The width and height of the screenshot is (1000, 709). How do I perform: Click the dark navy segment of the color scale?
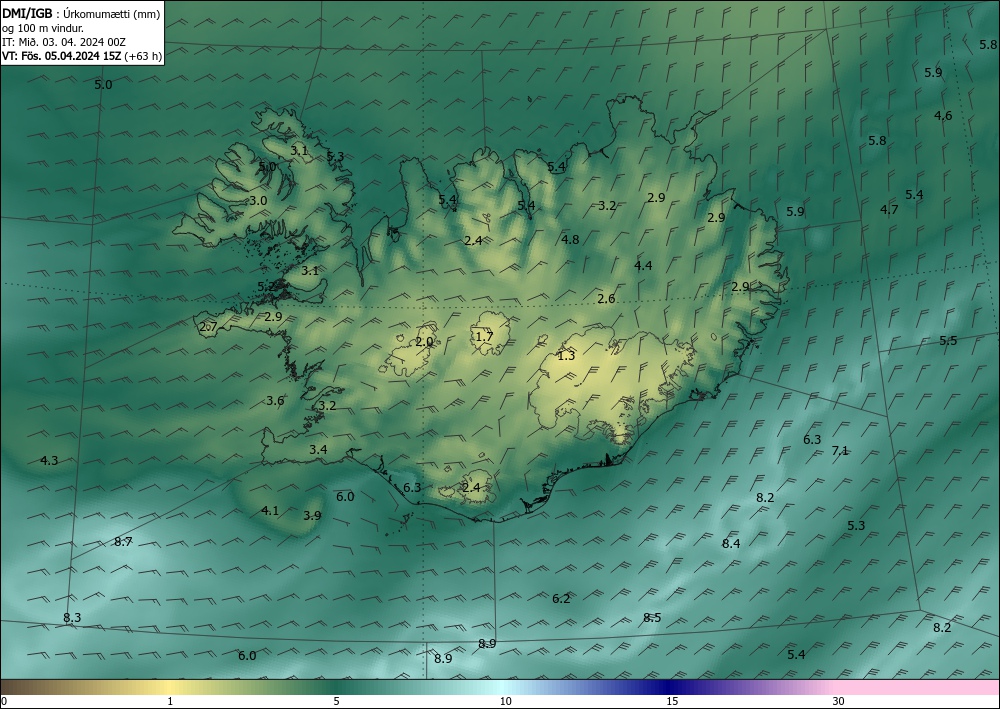[x=666, y=687]
